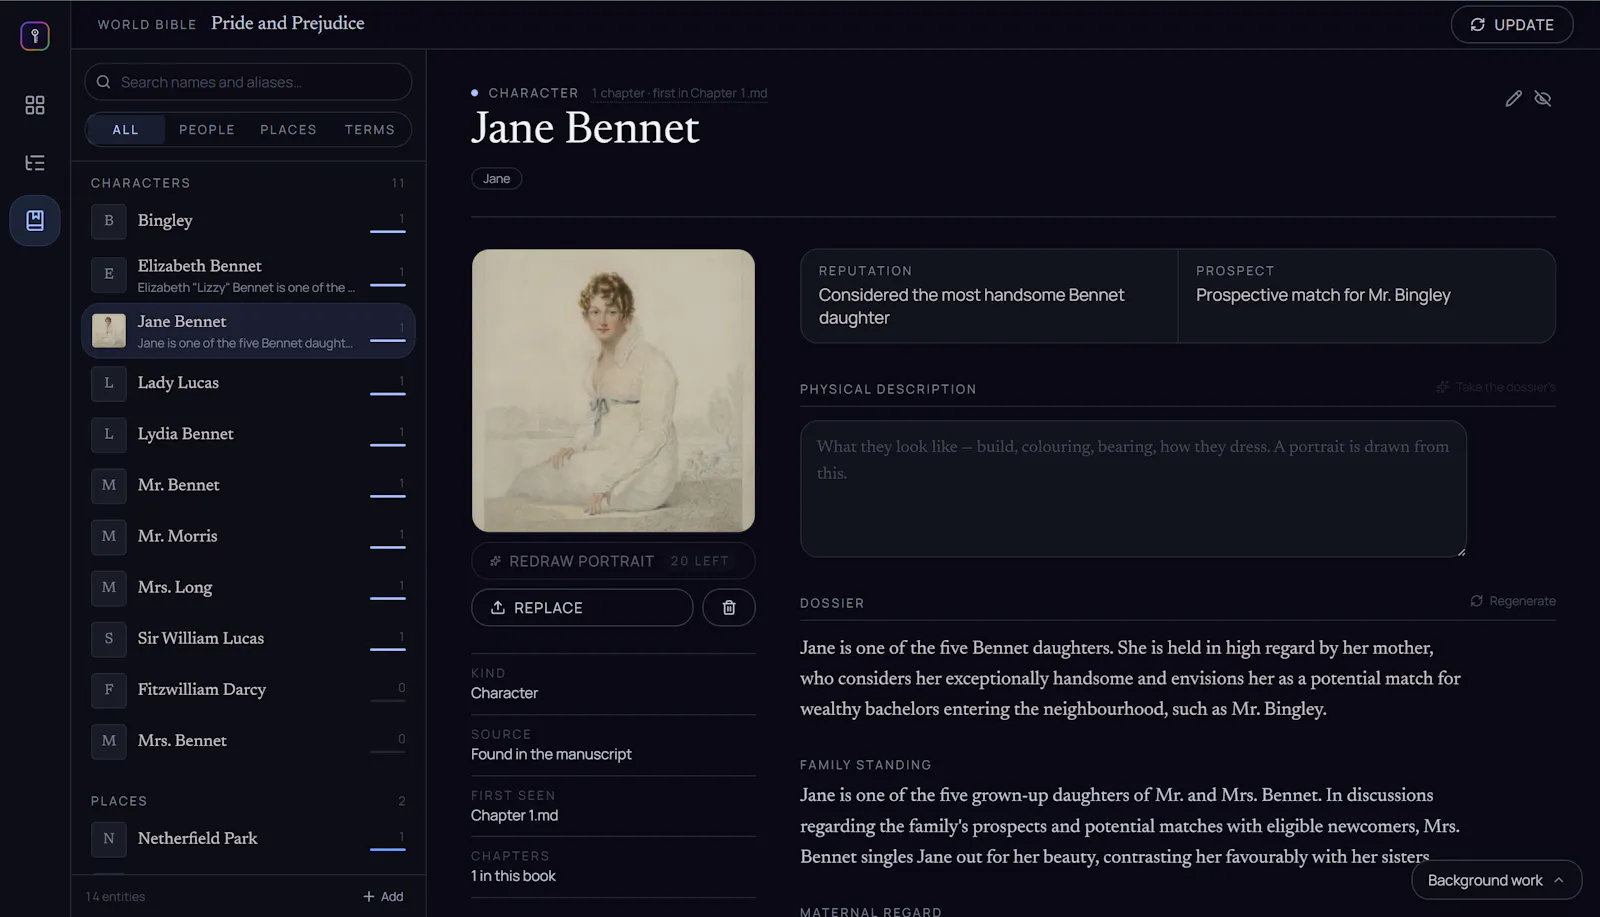Click Mr. Bennet's letter M avatar
The height and width of the screenshot is (917, 1600).
109,485
